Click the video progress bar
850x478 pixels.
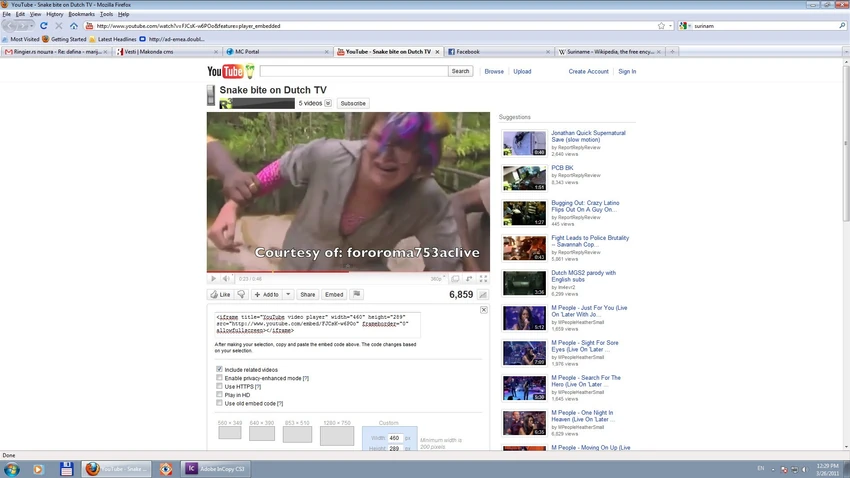click(x=348, y=272)
